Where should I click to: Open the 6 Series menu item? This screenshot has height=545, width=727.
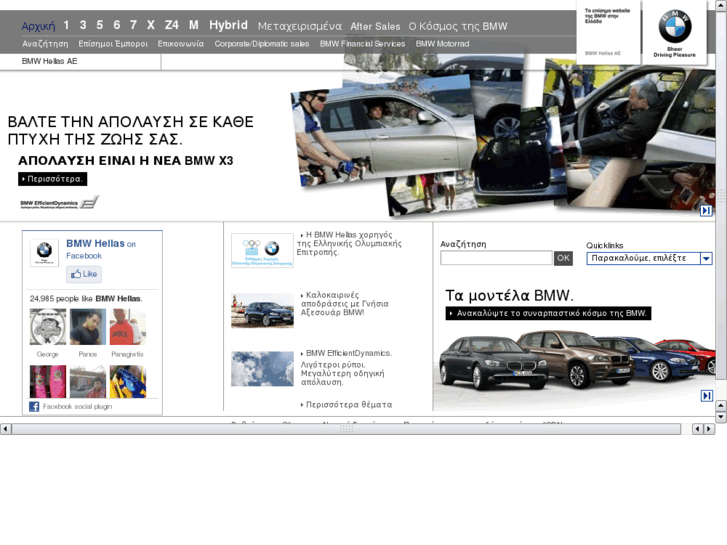117,25
